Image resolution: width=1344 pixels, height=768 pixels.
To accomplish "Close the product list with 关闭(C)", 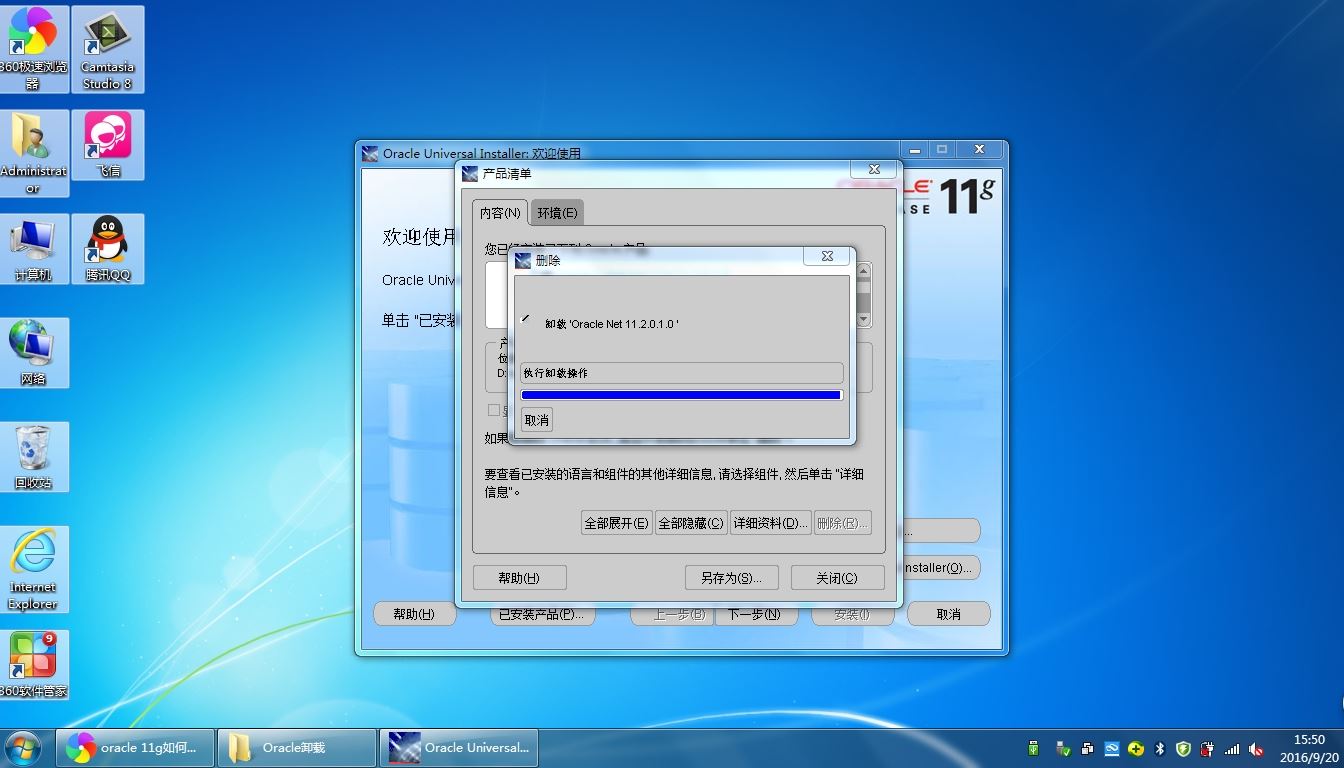I will click(x=837, y=578).
